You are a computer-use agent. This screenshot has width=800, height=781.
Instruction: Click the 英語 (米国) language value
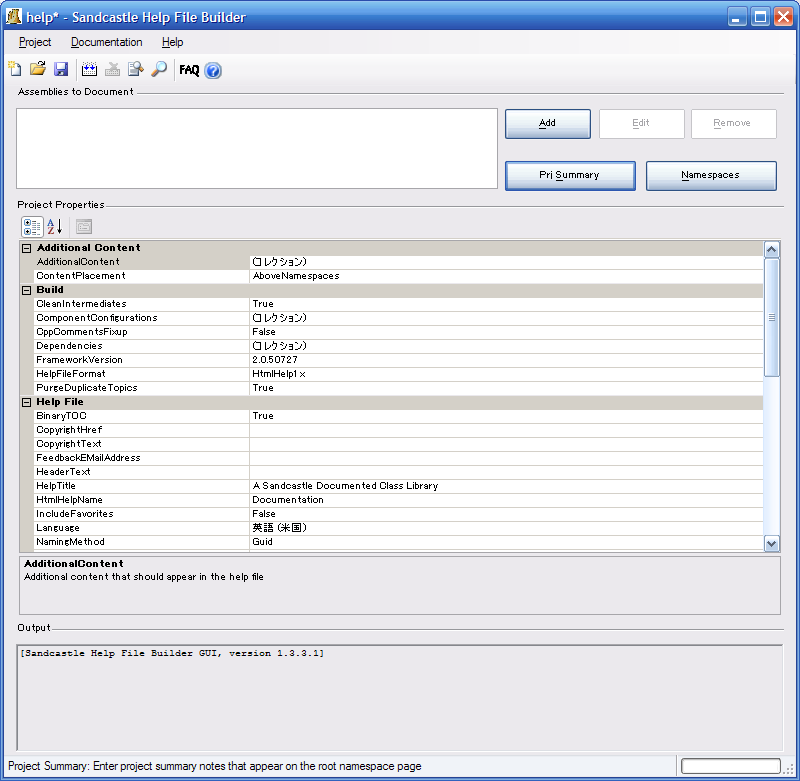280,528
